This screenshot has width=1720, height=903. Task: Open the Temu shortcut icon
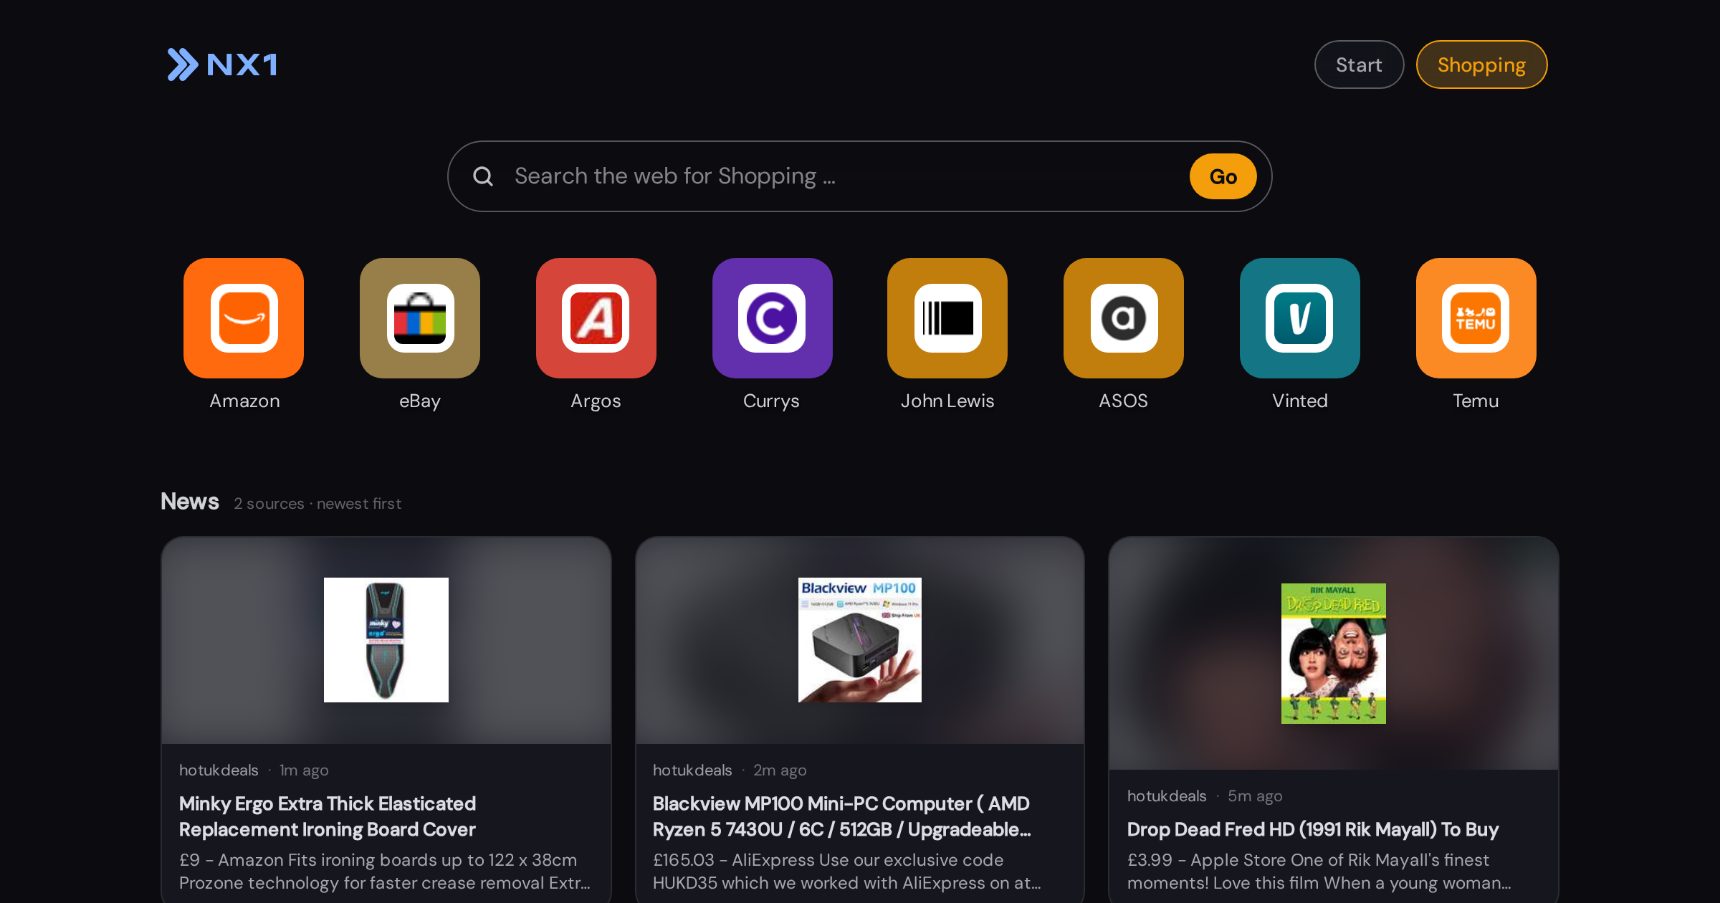[x=1476, y=318]
